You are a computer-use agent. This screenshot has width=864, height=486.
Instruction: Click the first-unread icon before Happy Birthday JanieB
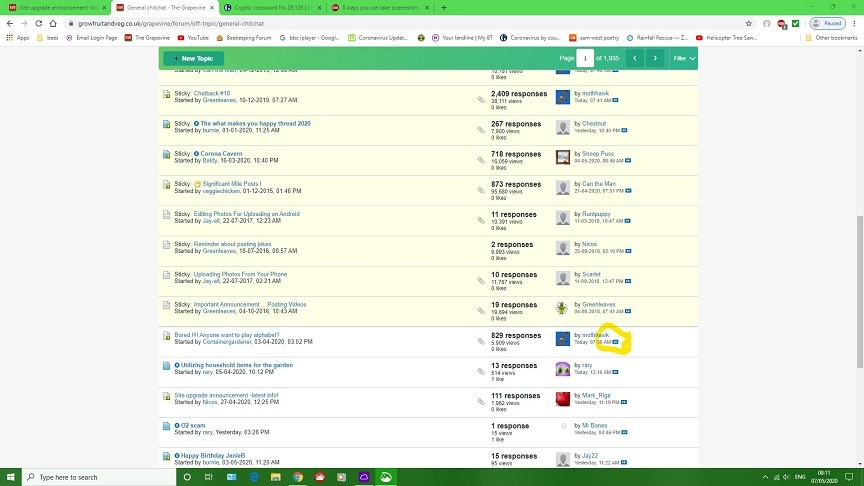(177, 456)
